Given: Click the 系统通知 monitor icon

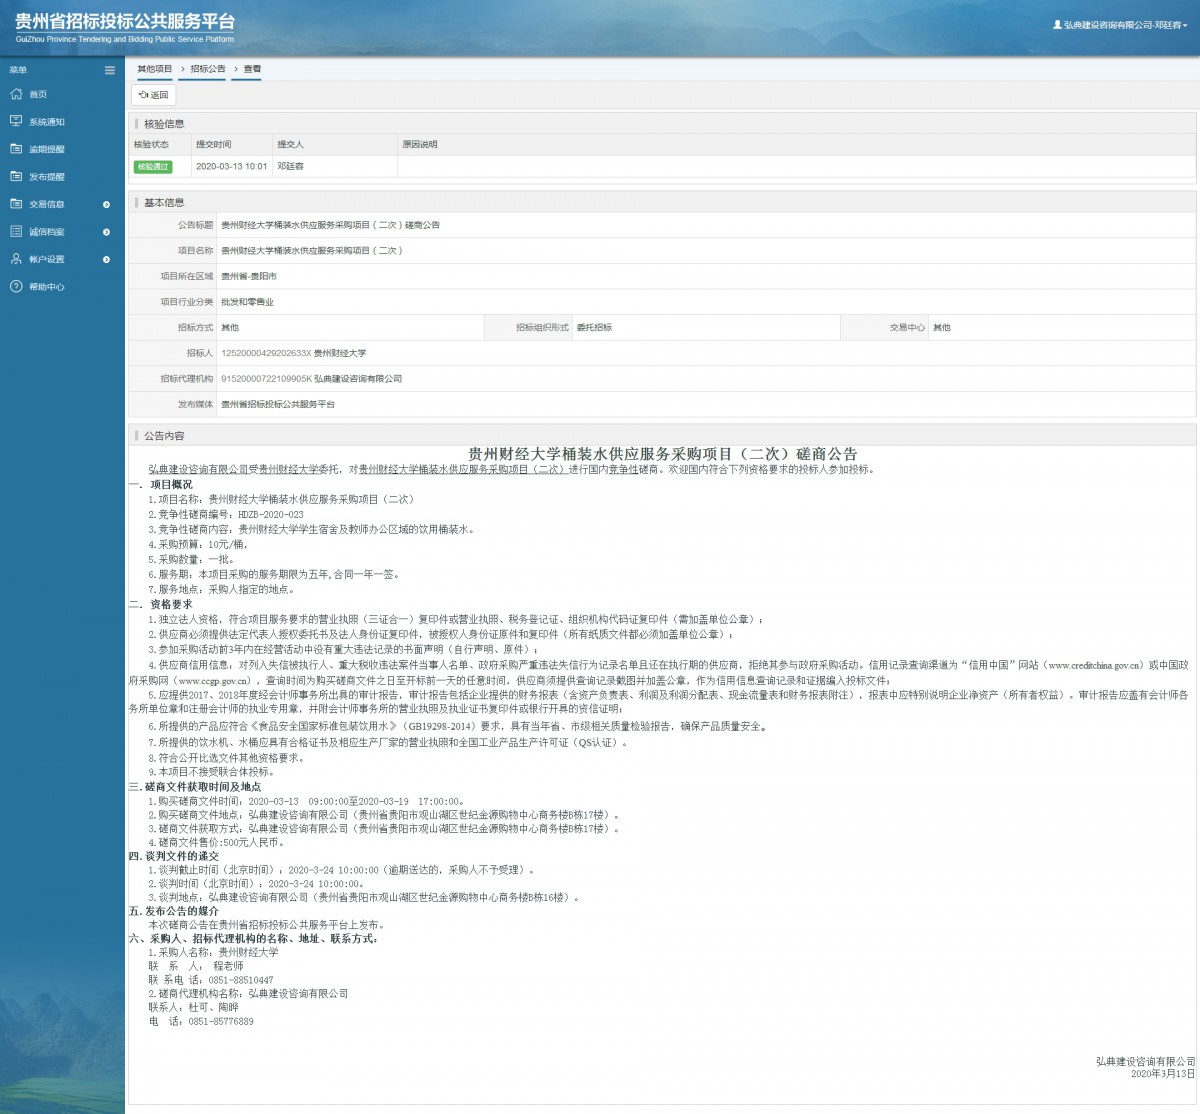Looking at the screenshot, I should point(16,121).
